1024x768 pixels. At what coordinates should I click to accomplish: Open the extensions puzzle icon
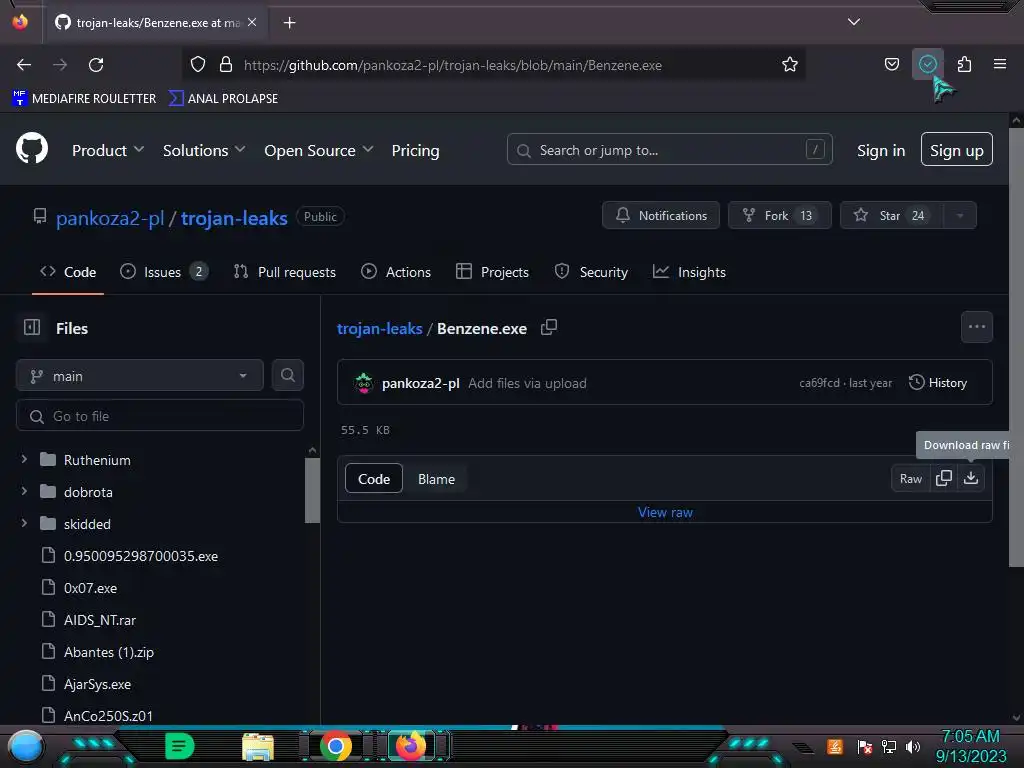coord(964,64)
